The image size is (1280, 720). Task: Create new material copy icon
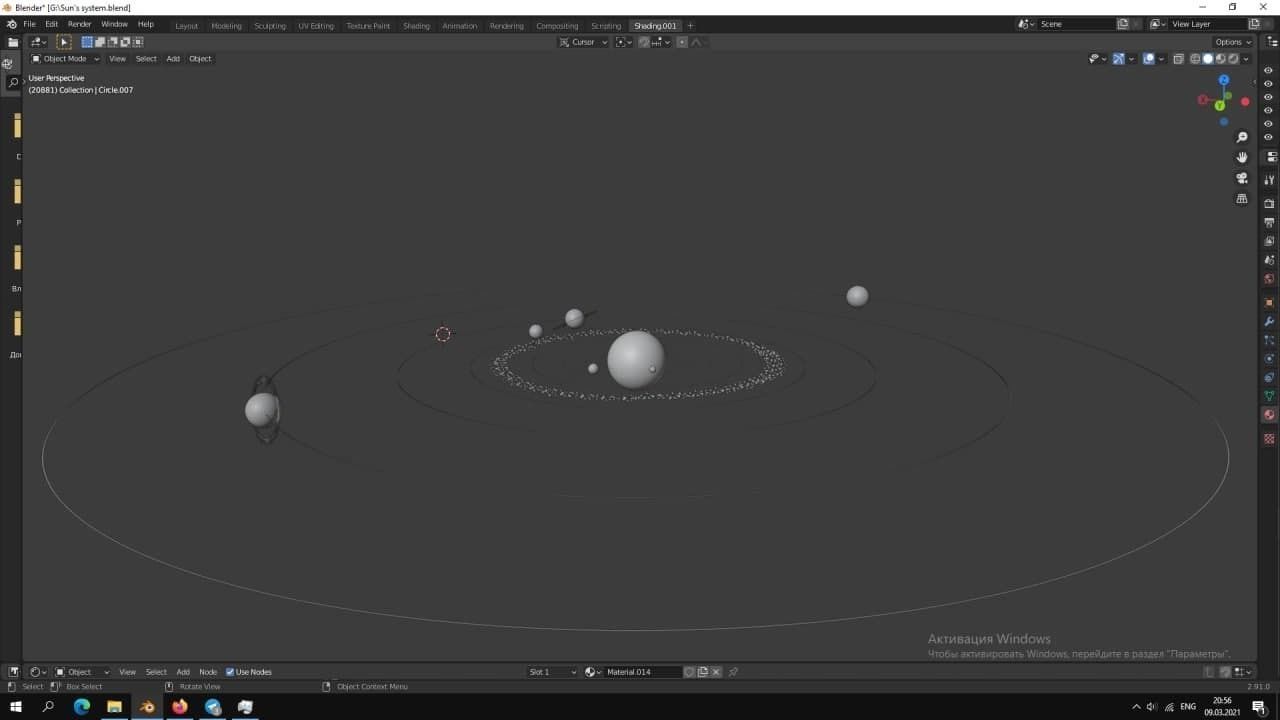[x=702, y=672]
